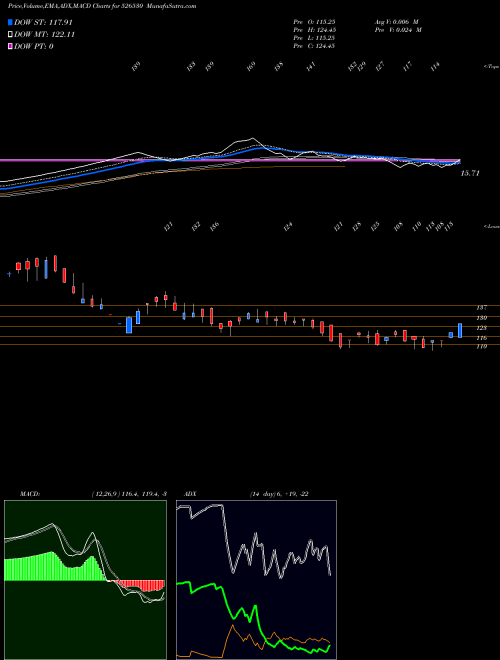Click the 127 top label above EMA chart
Viewport: 500px width, 660px height.
(380, 67)
